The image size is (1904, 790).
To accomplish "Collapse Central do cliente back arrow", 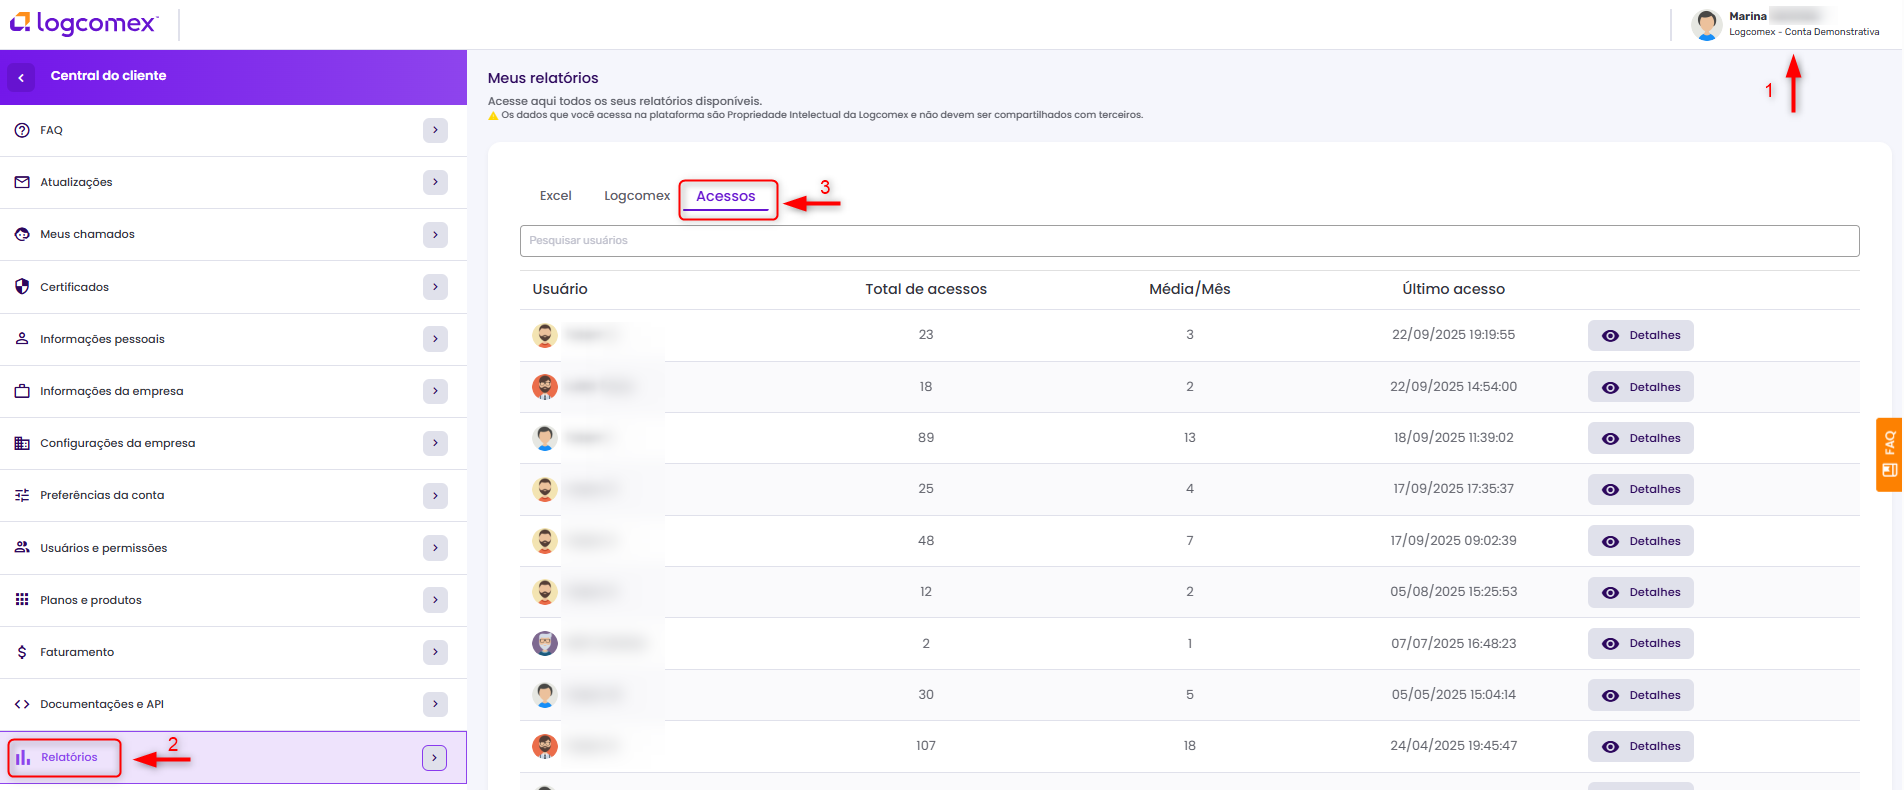I will [21, 77].
